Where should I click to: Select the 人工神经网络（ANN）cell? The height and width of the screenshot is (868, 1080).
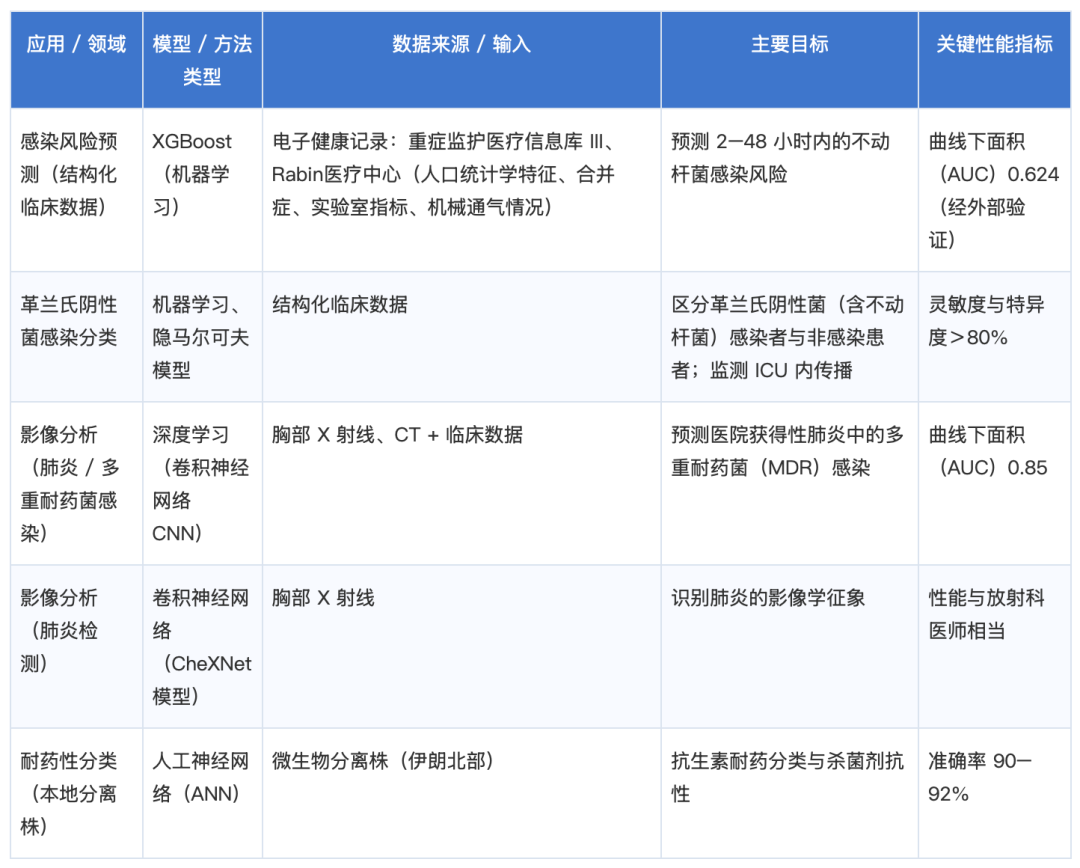(202, 793)
